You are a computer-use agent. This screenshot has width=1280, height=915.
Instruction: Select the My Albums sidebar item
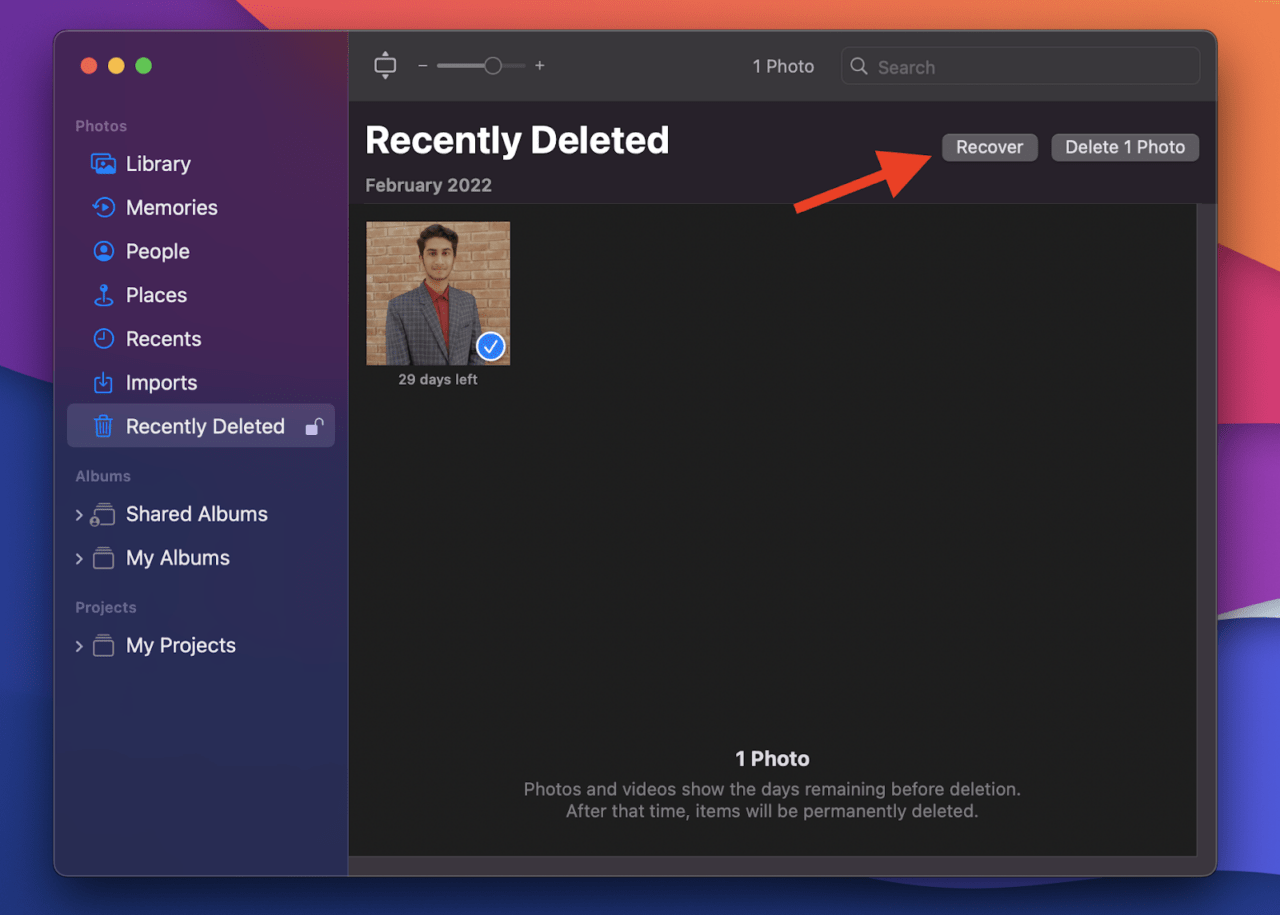(178, 558)
